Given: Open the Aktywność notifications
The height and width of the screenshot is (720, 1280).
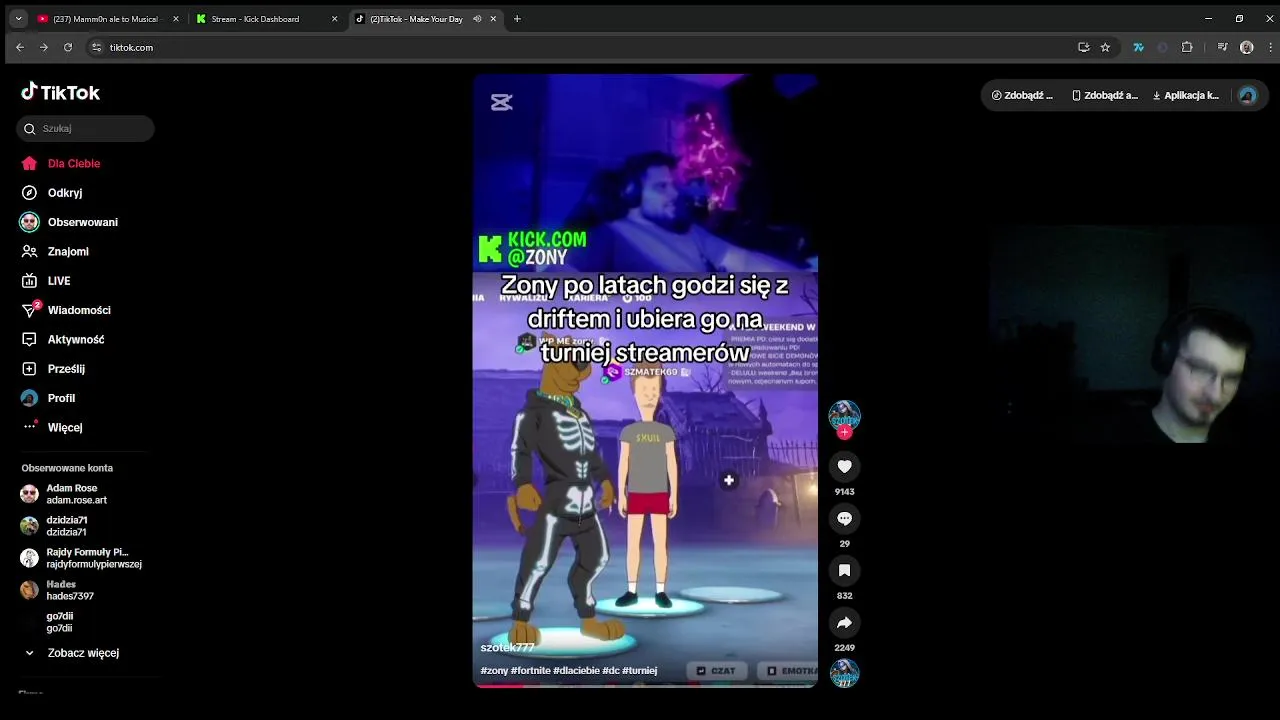Looking at the screenshot, I should click(x=62, y=339).
